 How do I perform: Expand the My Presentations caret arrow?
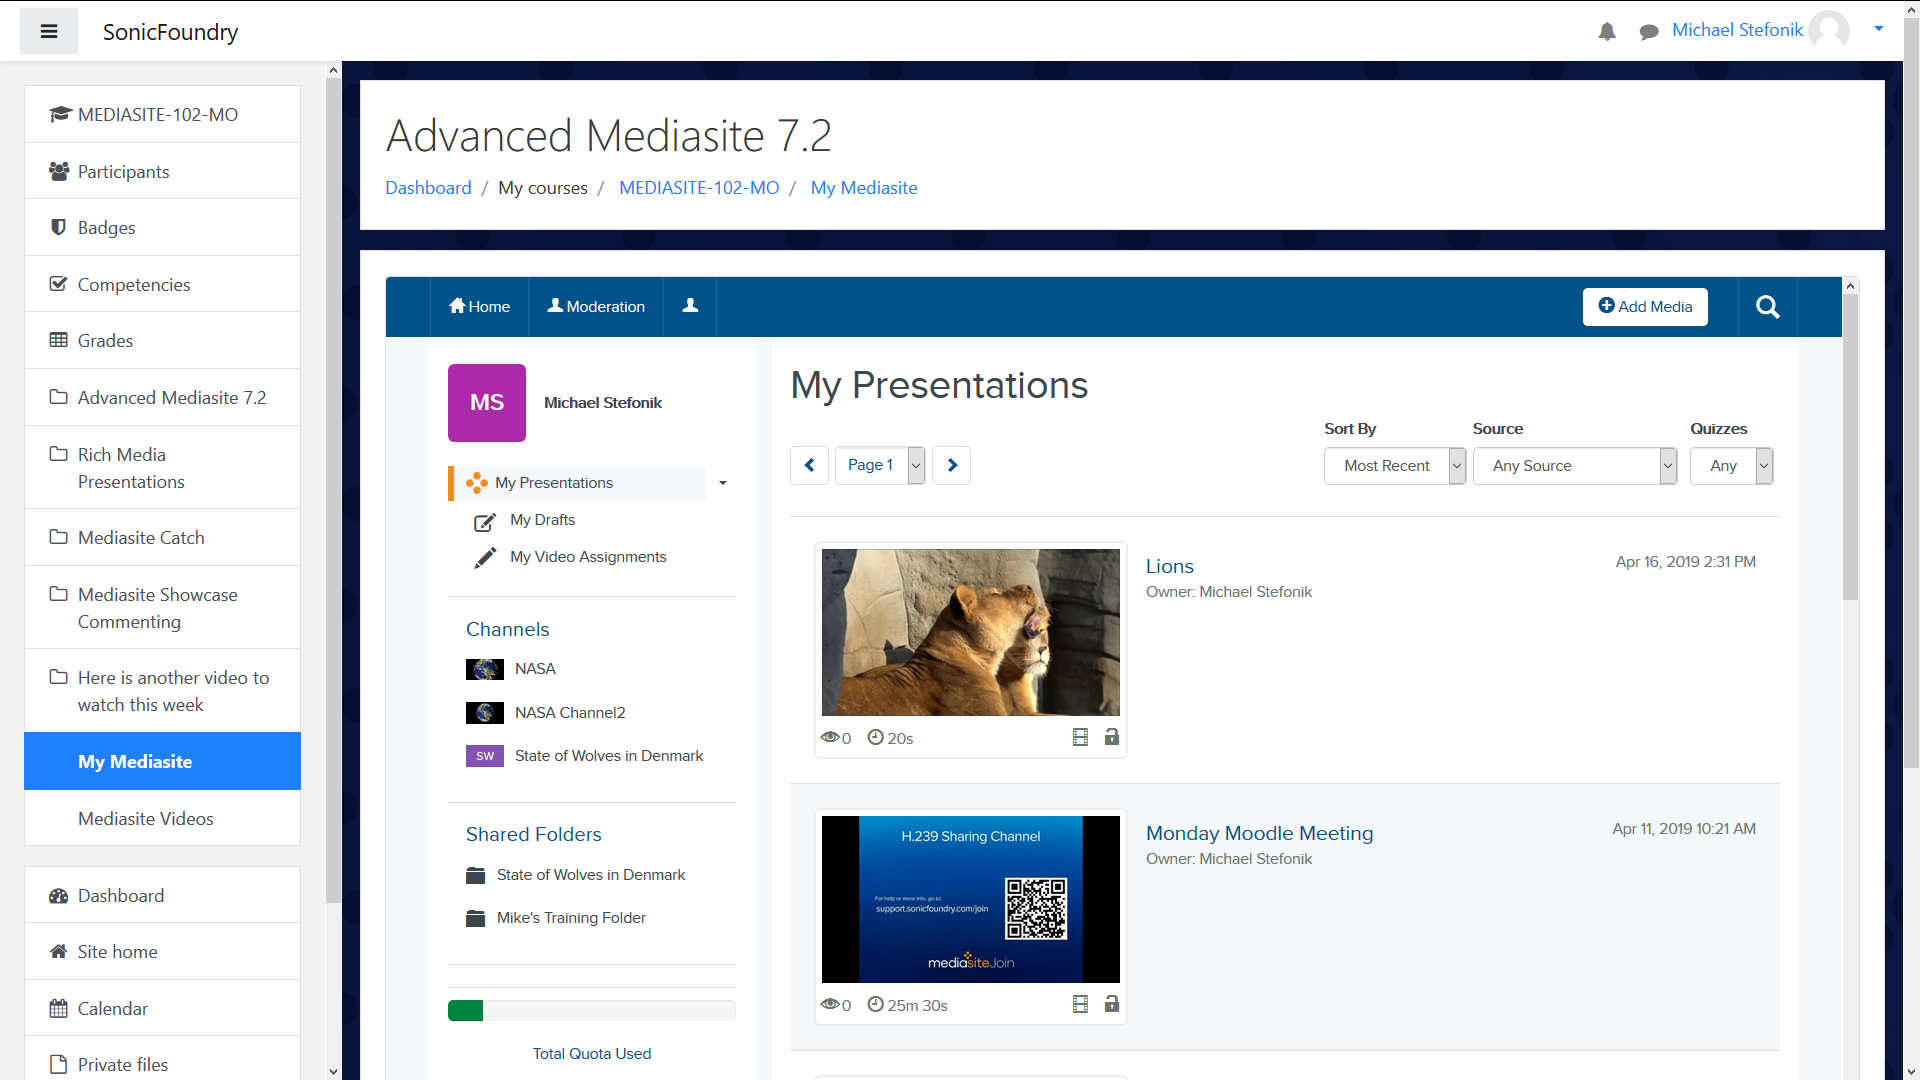click(722, 483)
